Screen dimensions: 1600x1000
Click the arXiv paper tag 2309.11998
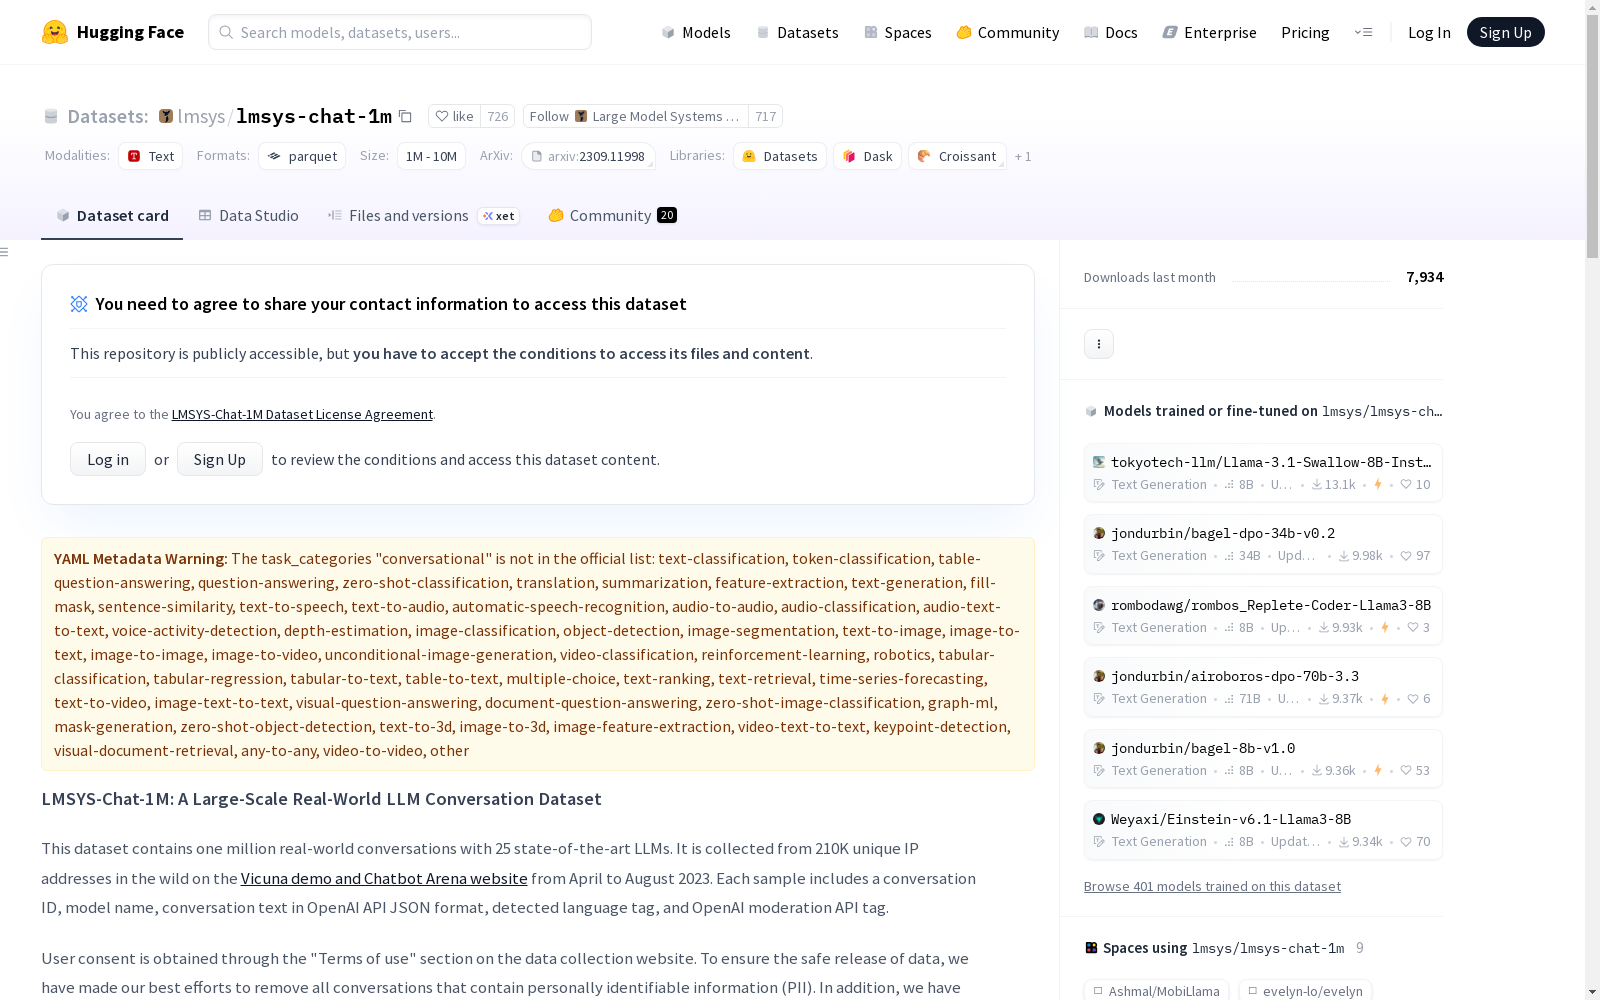click(x=588, y=156)
